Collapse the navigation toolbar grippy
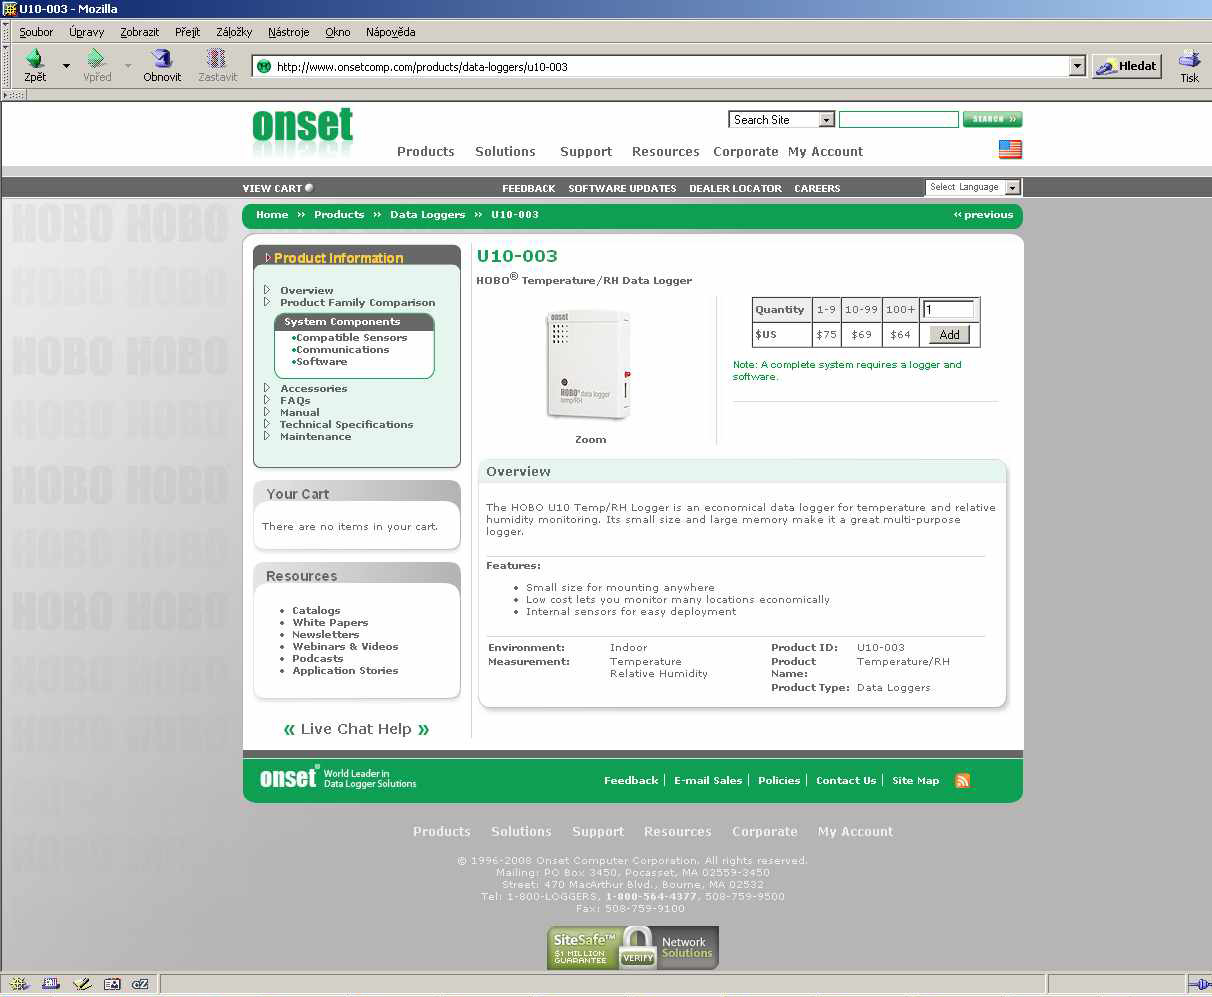The image size is (1212, 997). click(6, 66)
